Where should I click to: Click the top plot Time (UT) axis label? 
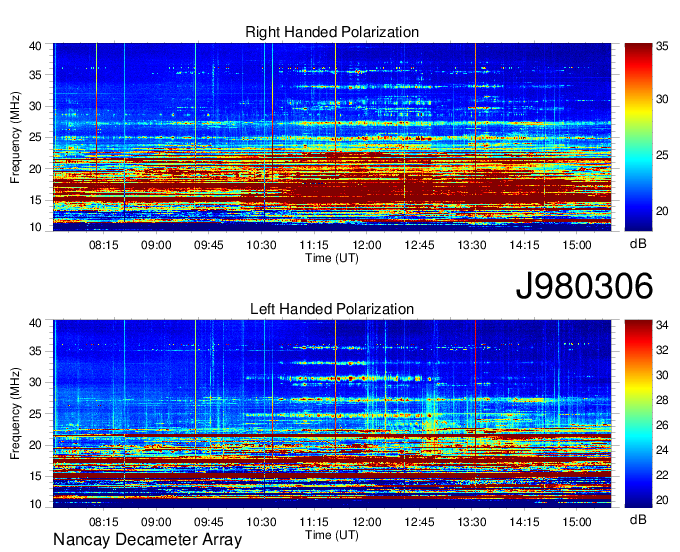(332, 258)
